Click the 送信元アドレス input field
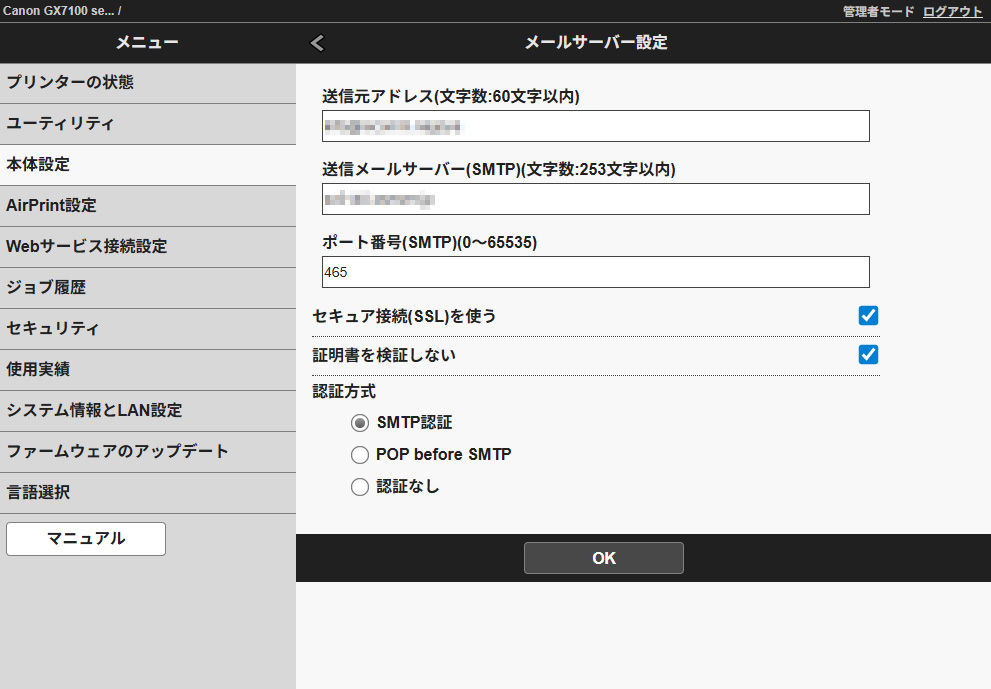Screen dimensions: 991x689 [595, 126]
